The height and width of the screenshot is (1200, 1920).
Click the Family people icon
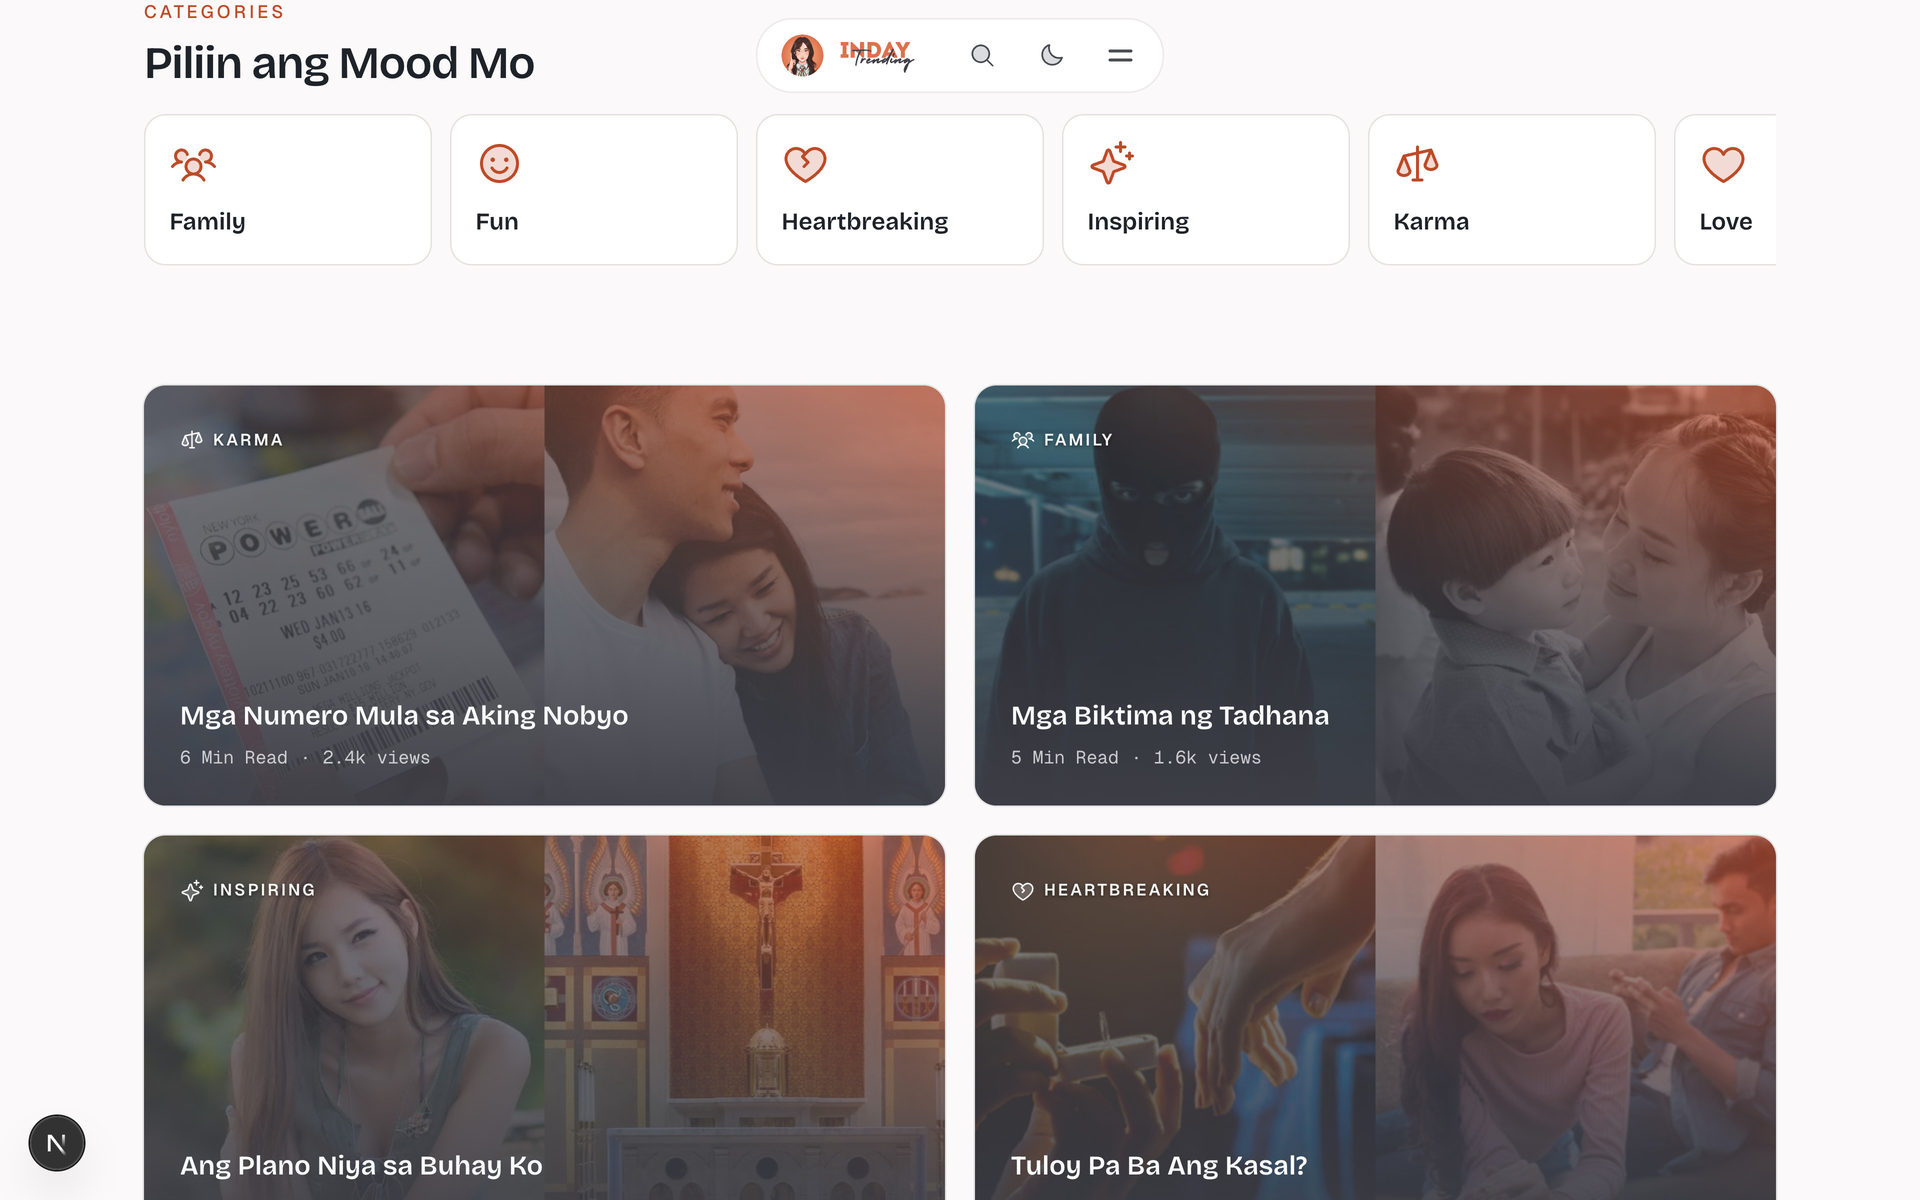193,164
